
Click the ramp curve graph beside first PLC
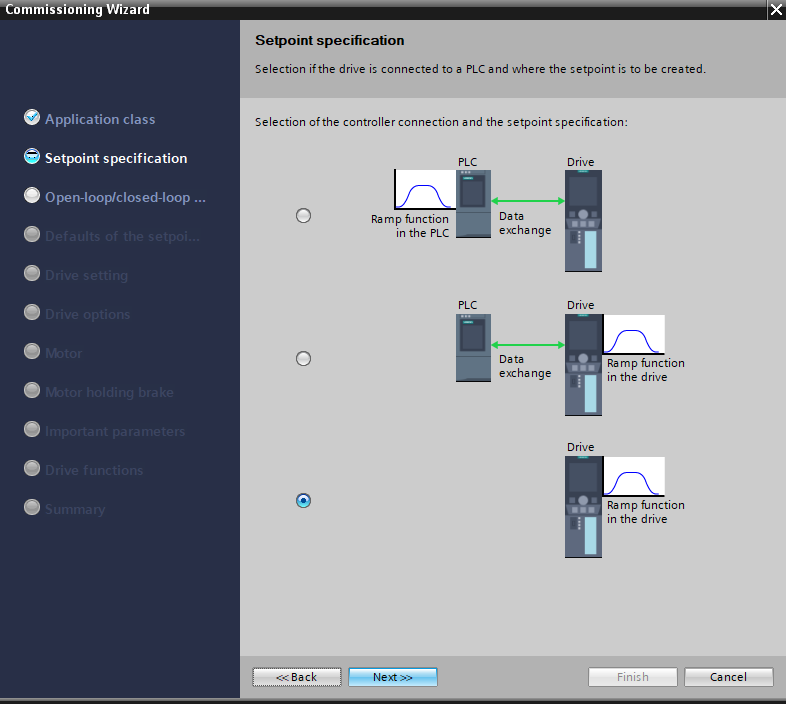tap(425, 190)
